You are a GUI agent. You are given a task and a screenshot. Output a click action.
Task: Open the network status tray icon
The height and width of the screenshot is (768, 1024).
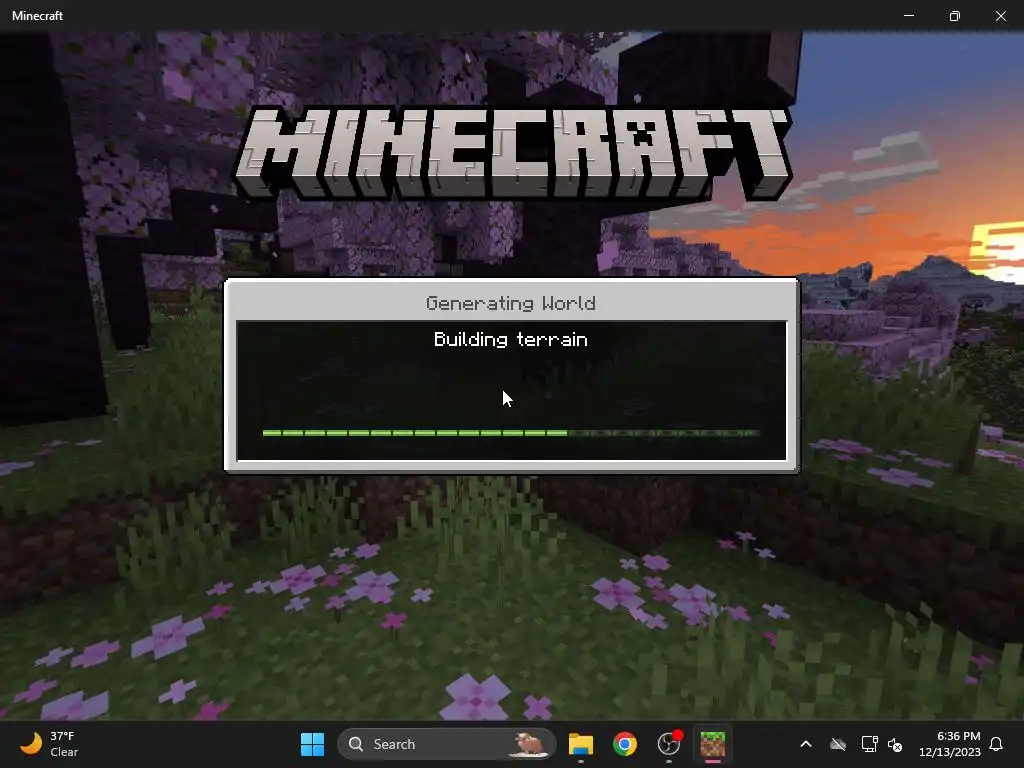point(869,744)
